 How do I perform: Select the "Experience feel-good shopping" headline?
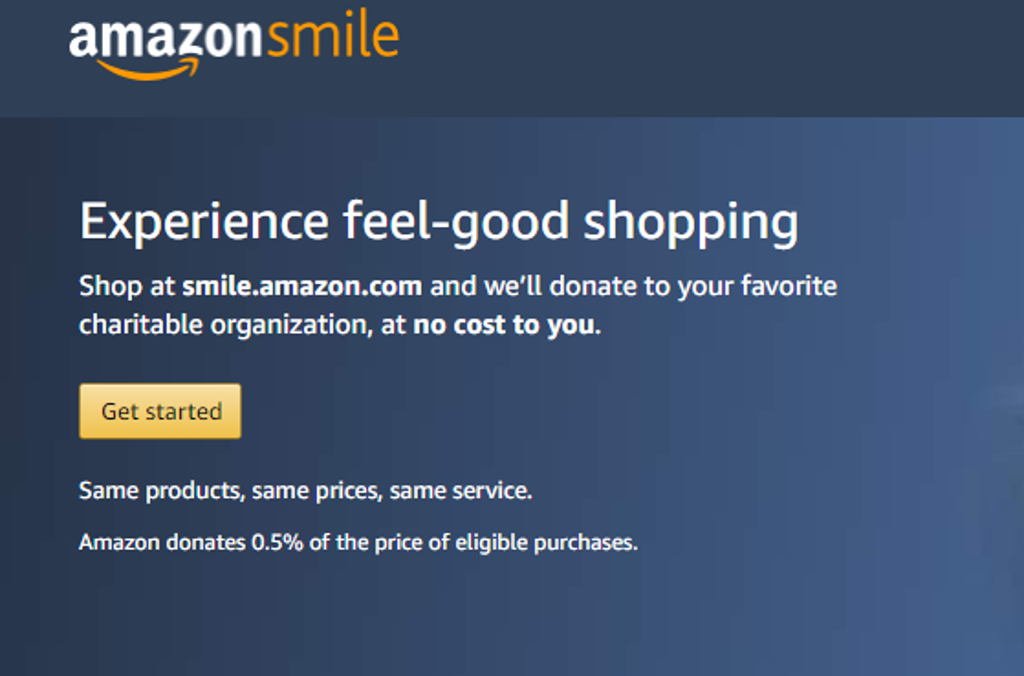tap(438, 223)
